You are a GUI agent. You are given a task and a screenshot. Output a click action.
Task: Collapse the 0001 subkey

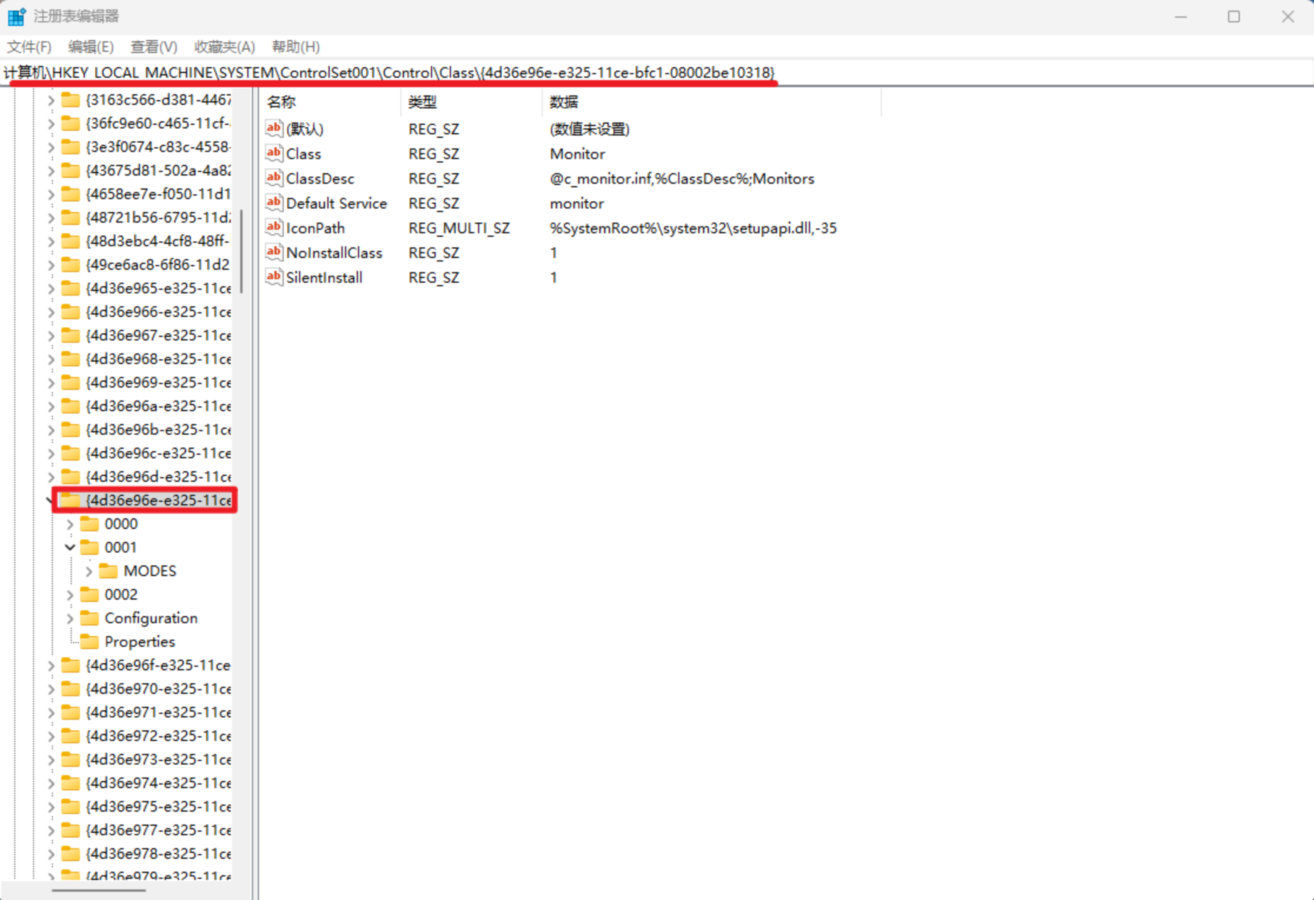click(70, 548)
